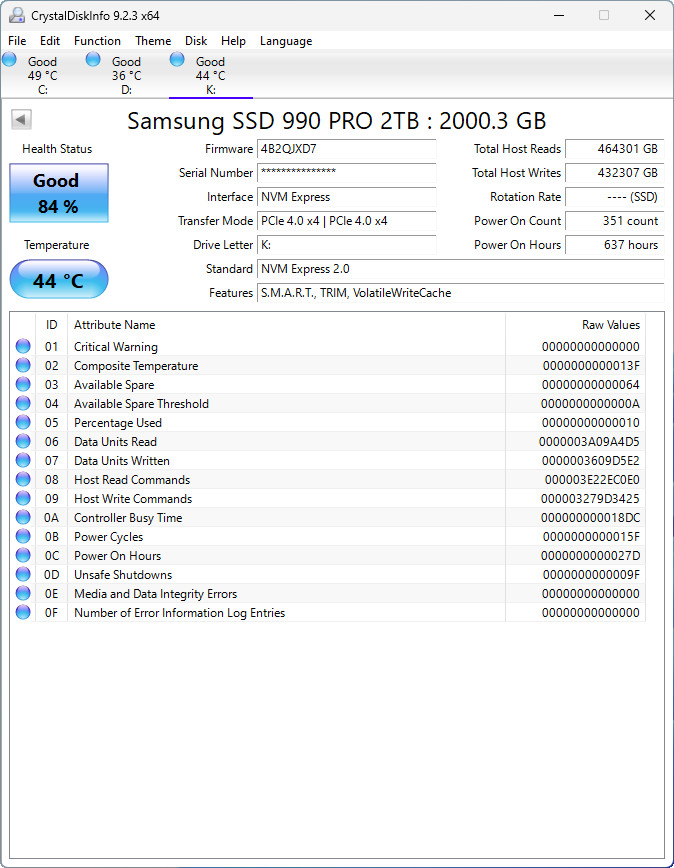Click the blue status orb of drive D:
The width and height of the screenshot is (674, 868).
[94, 59]
